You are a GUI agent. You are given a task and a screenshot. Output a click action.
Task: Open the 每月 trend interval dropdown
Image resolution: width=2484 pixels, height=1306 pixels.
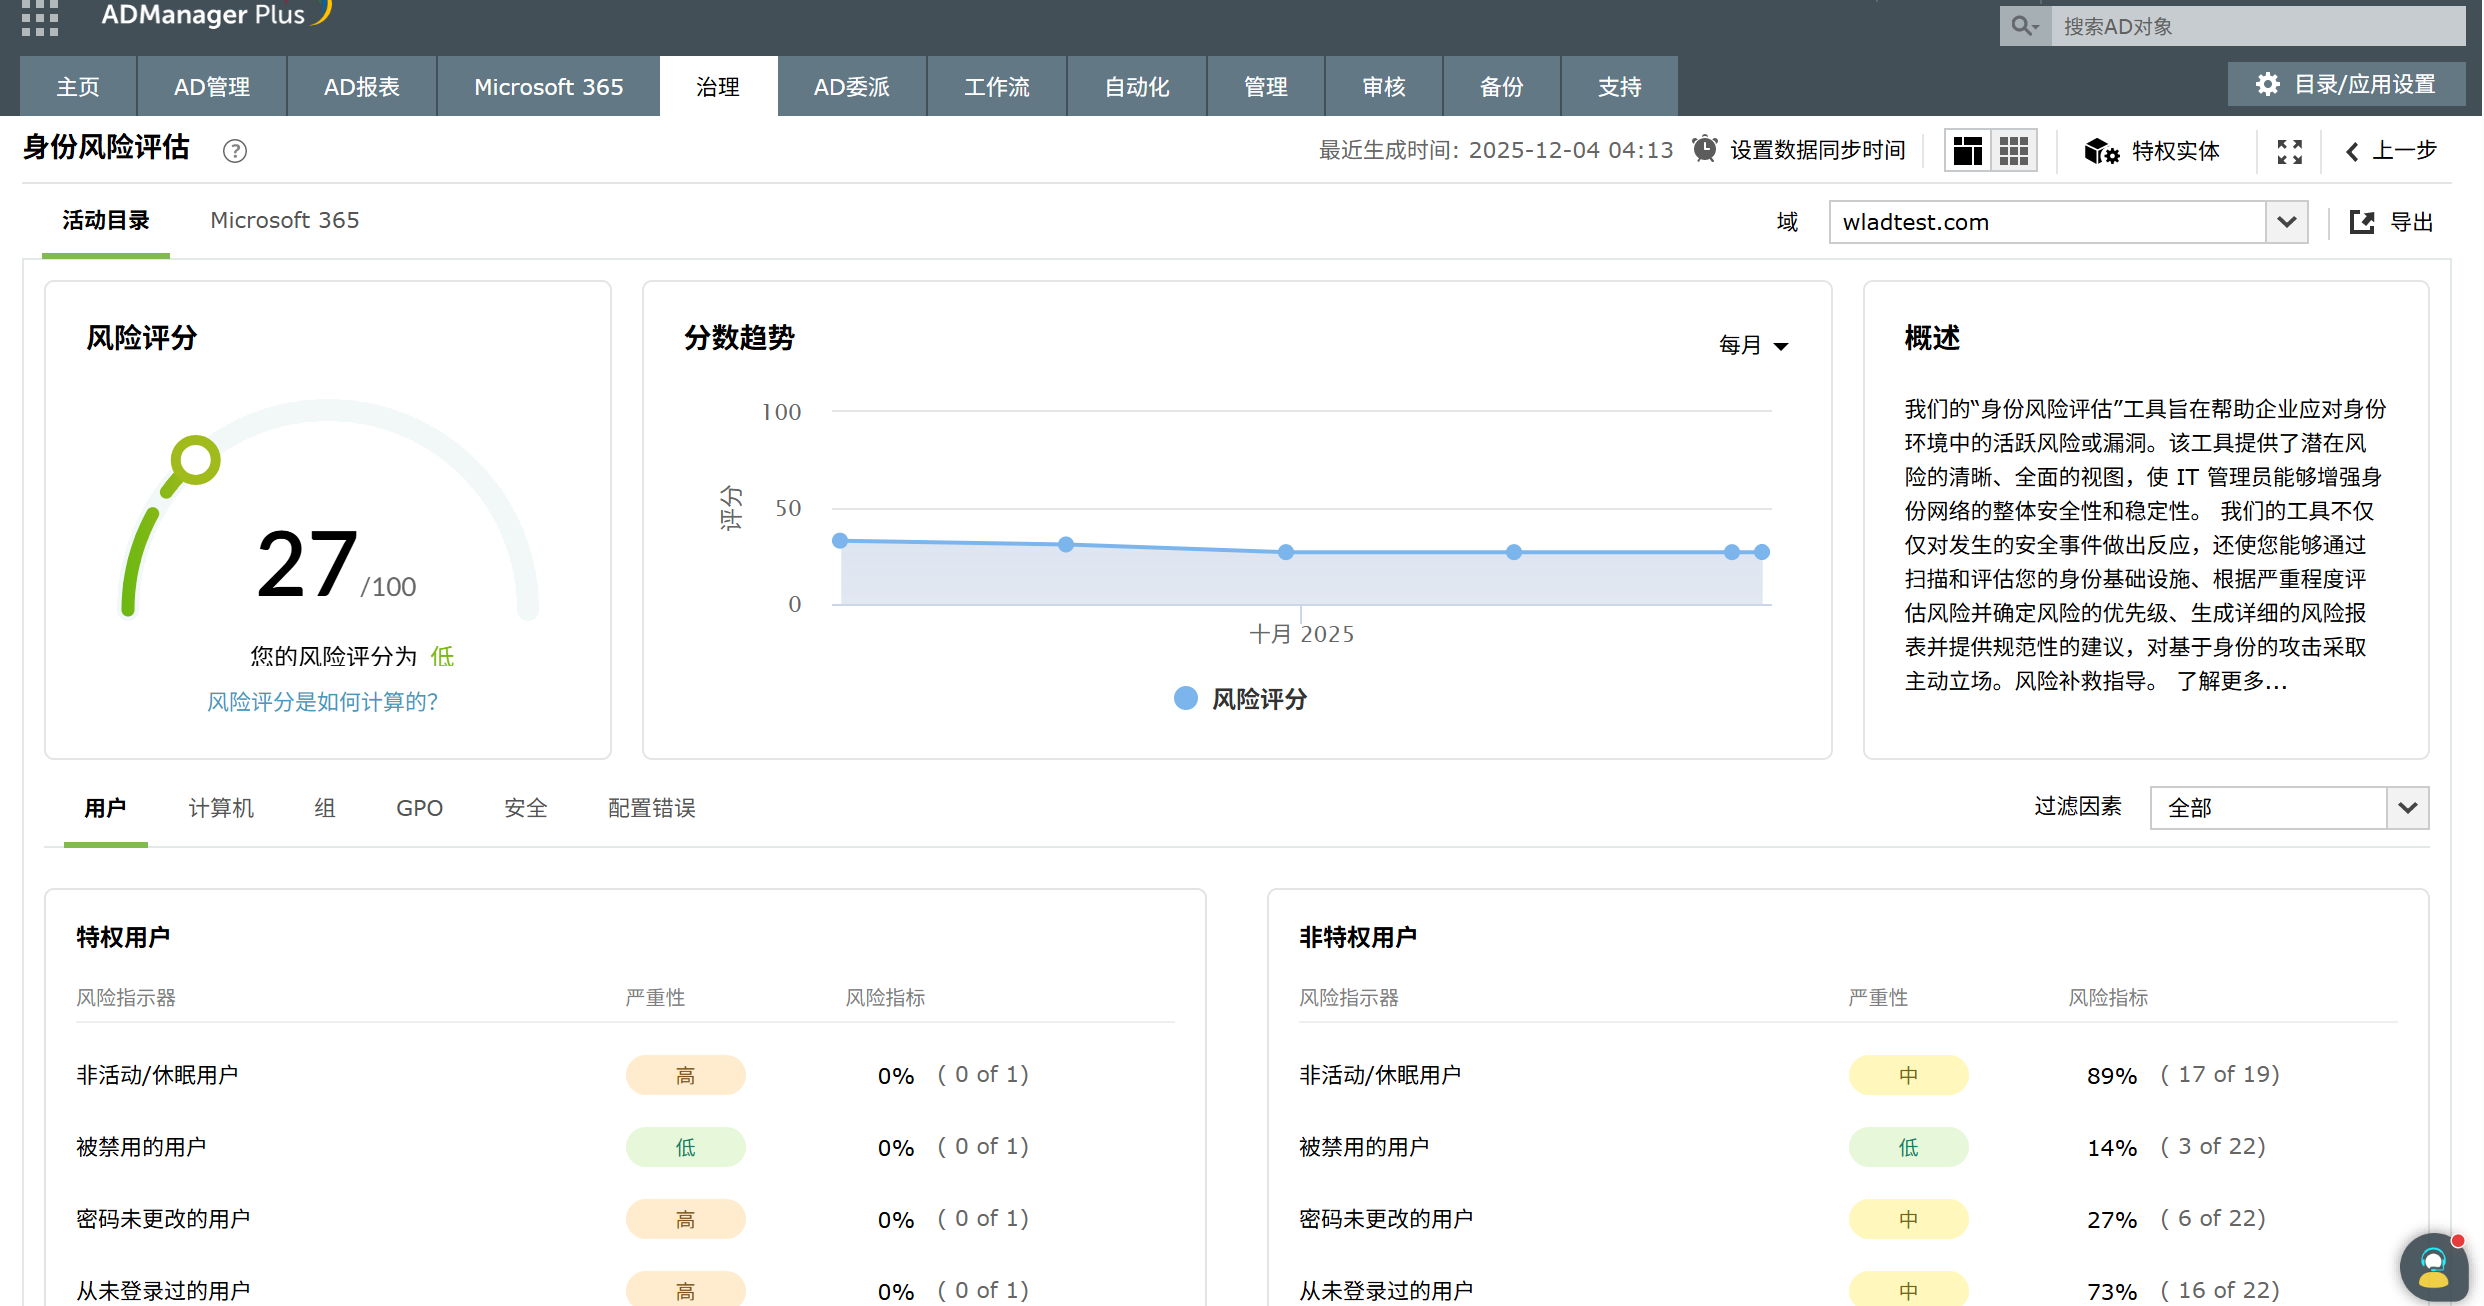pyautogui.click(x=1753, y=345)
